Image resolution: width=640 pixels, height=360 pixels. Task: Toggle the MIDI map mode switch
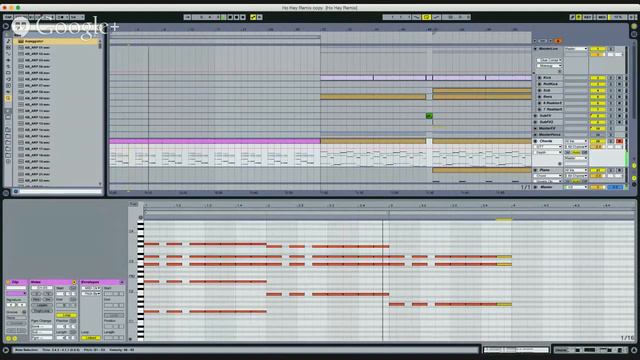tap(602, 17)
